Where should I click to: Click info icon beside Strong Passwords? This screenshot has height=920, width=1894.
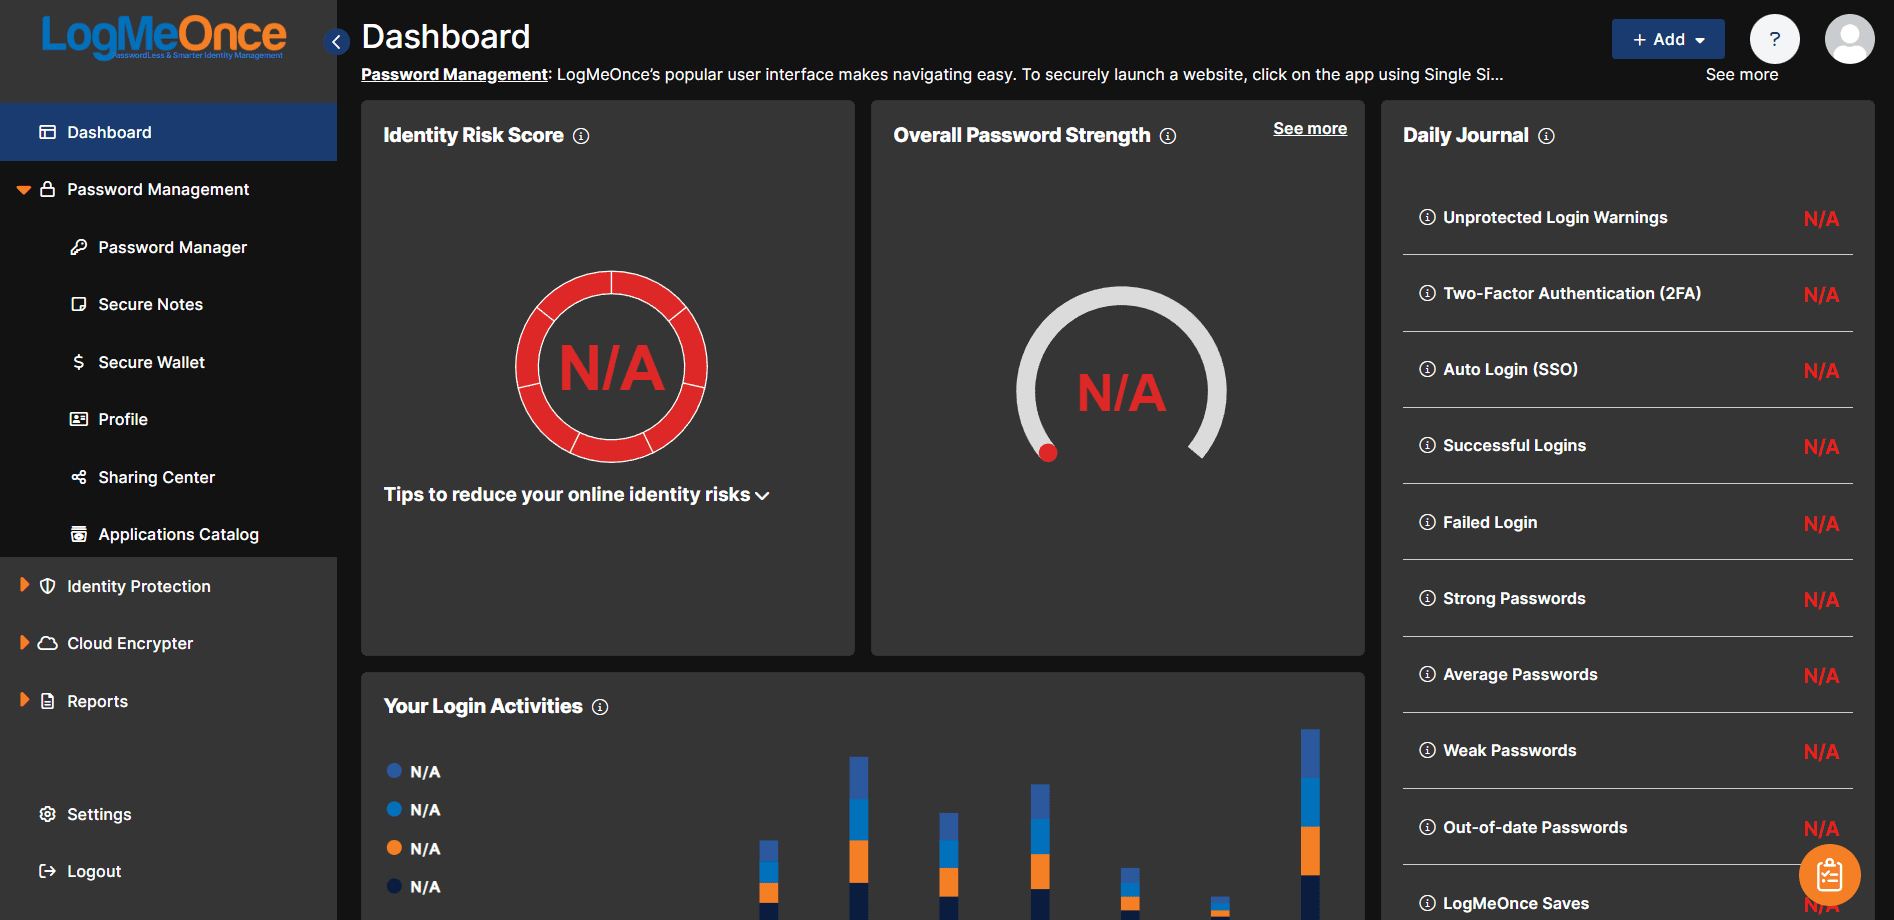(1427, 598)
